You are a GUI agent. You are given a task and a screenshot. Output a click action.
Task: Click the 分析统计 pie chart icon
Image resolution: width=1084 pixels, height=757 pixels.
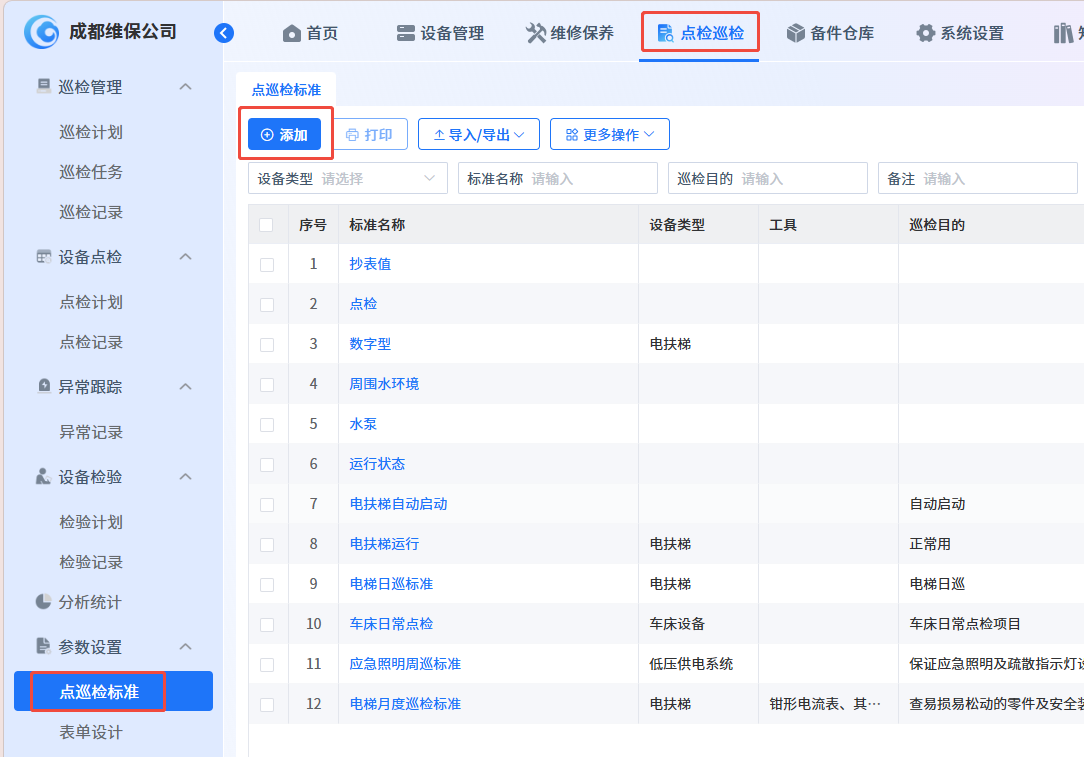point(44,601)
